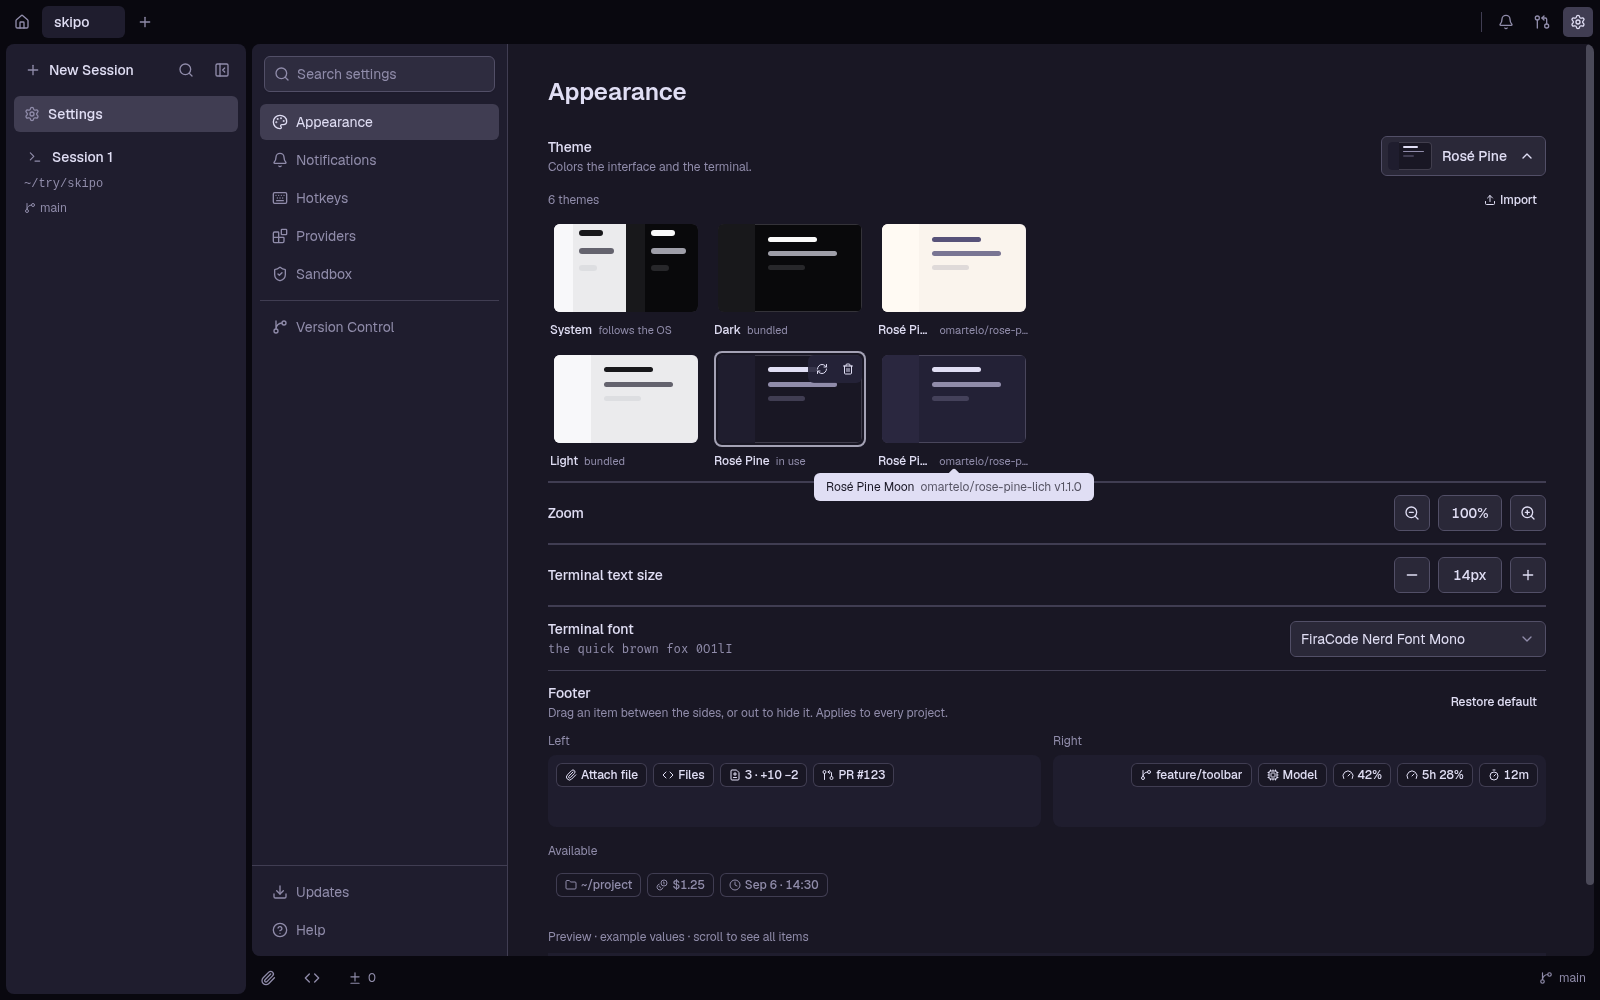Open the FiraCode Nerd Font Mono dropdown
The width and height of the screenshot is (1600, 1000).
(x=1417, y=639)
